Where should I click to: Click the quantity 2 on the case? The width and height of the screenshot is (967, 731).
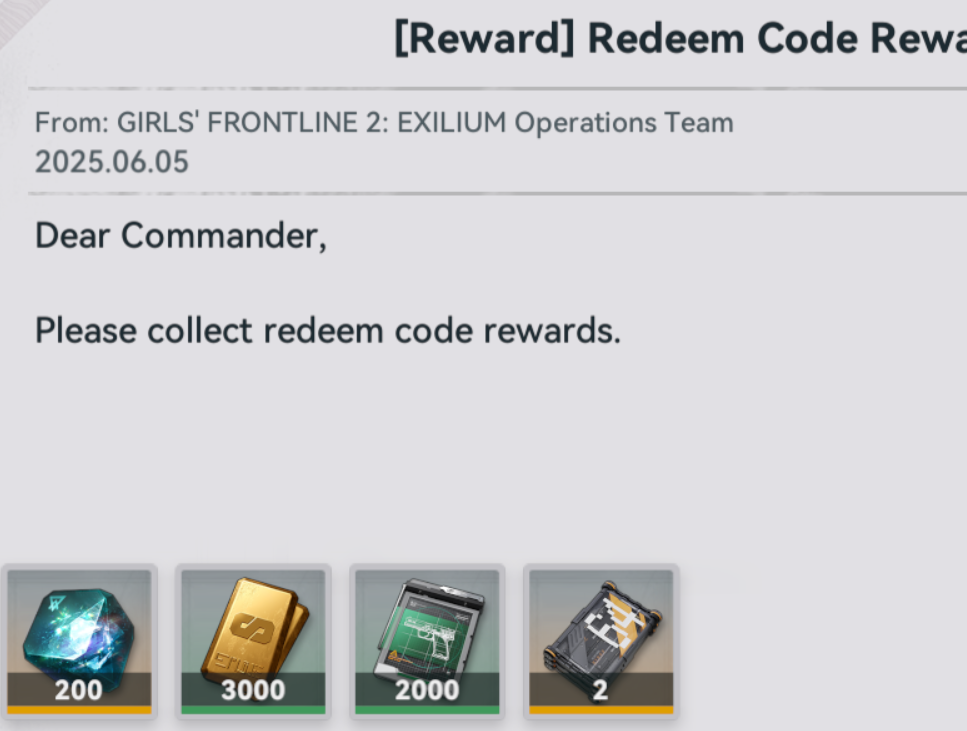pos(600,690)
